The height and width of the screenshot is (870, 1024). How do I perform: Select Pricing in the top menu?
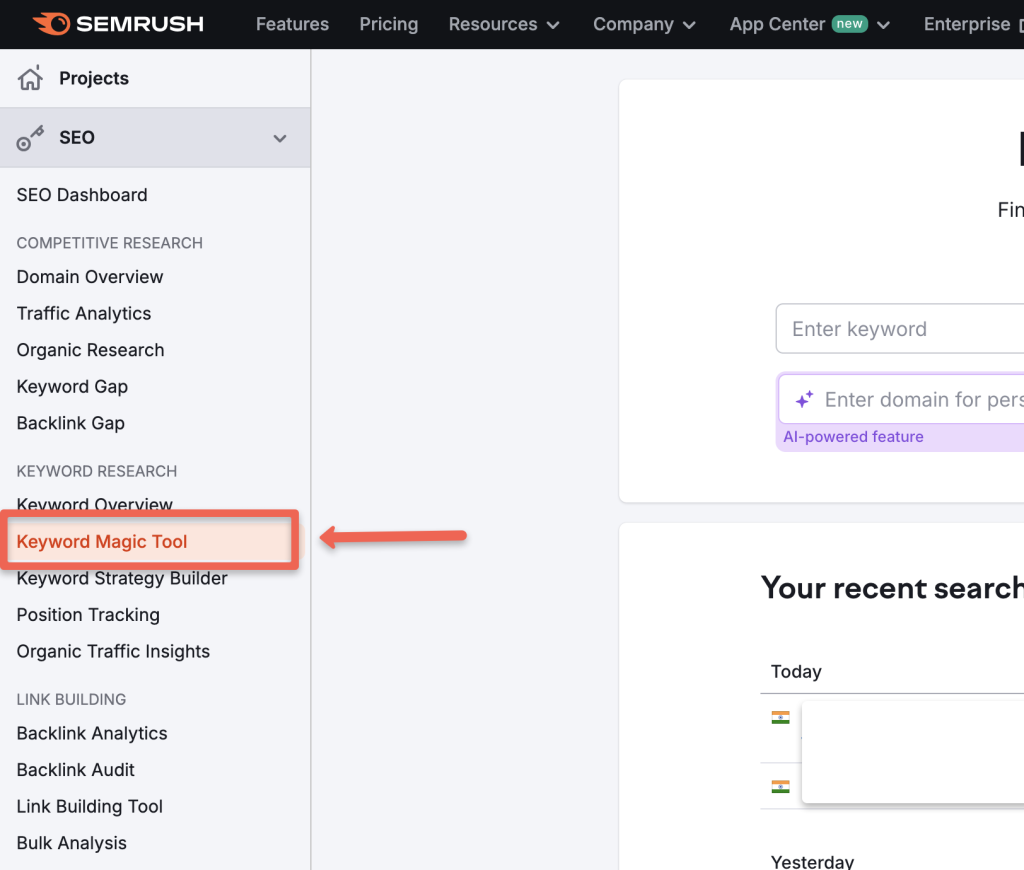[x=388, y=24]
